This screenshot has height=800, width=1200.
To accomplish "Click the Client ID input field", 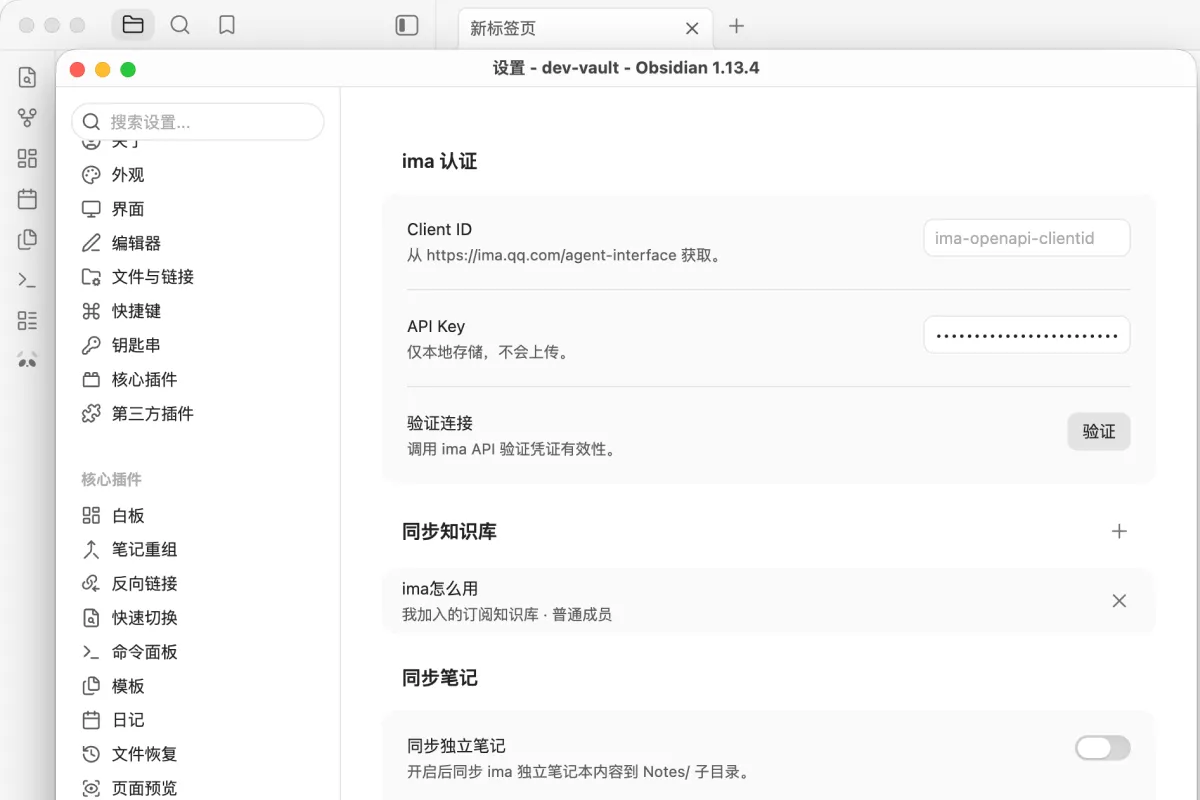I will point(1027,238).
